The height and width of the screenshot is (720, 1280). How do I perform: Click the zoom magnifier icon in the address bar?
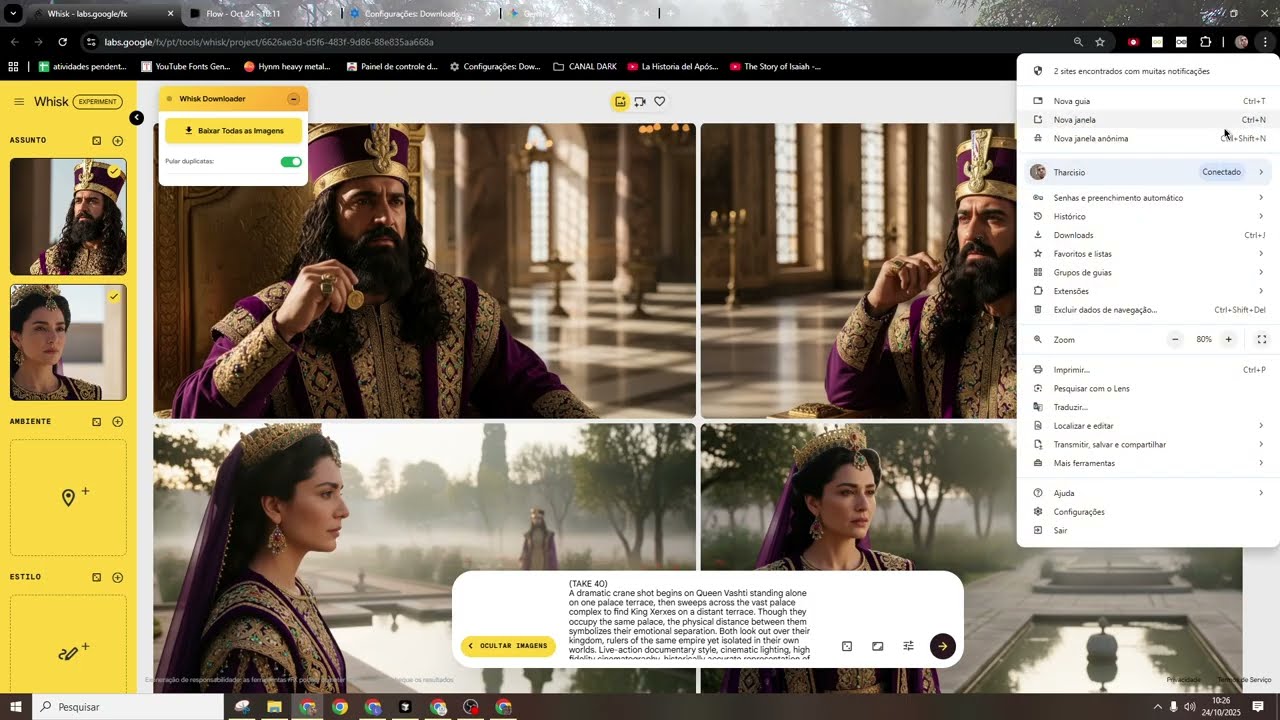pos(1077,42)
